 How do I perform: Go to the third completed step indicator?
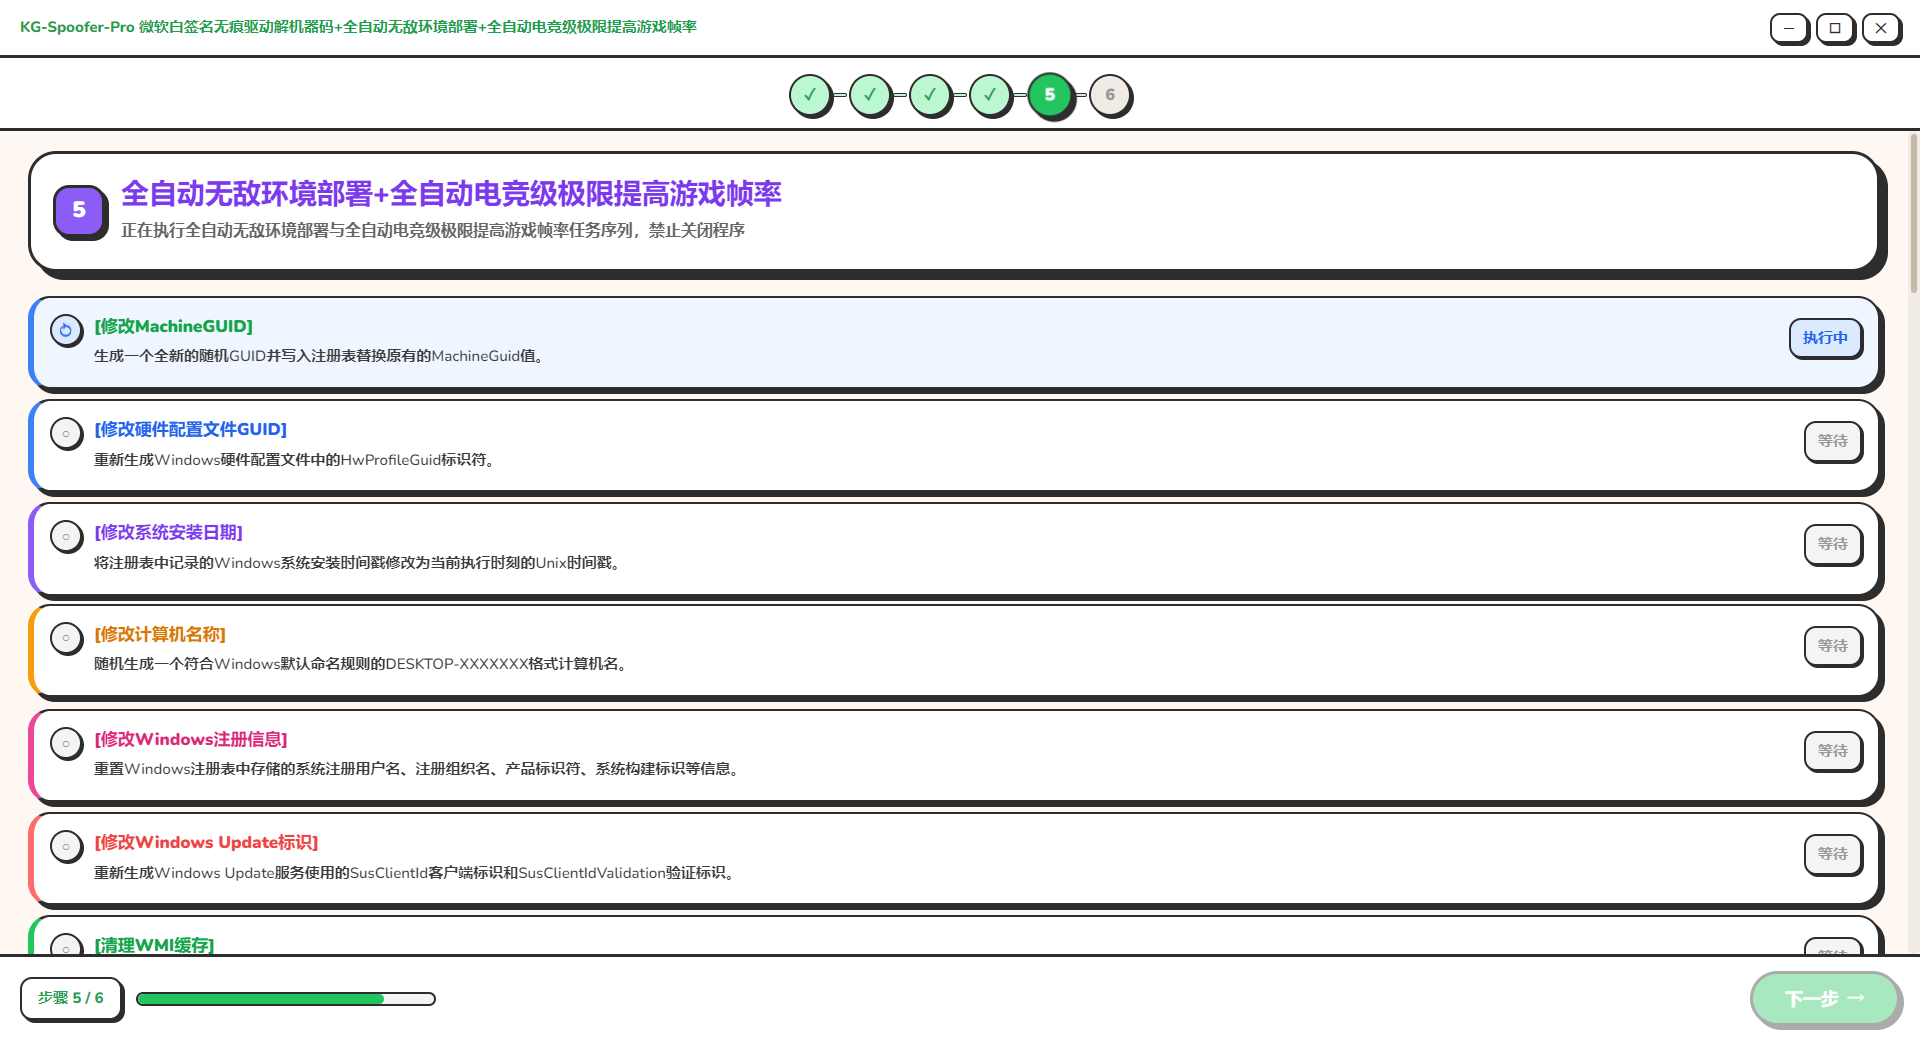(930, 95)
